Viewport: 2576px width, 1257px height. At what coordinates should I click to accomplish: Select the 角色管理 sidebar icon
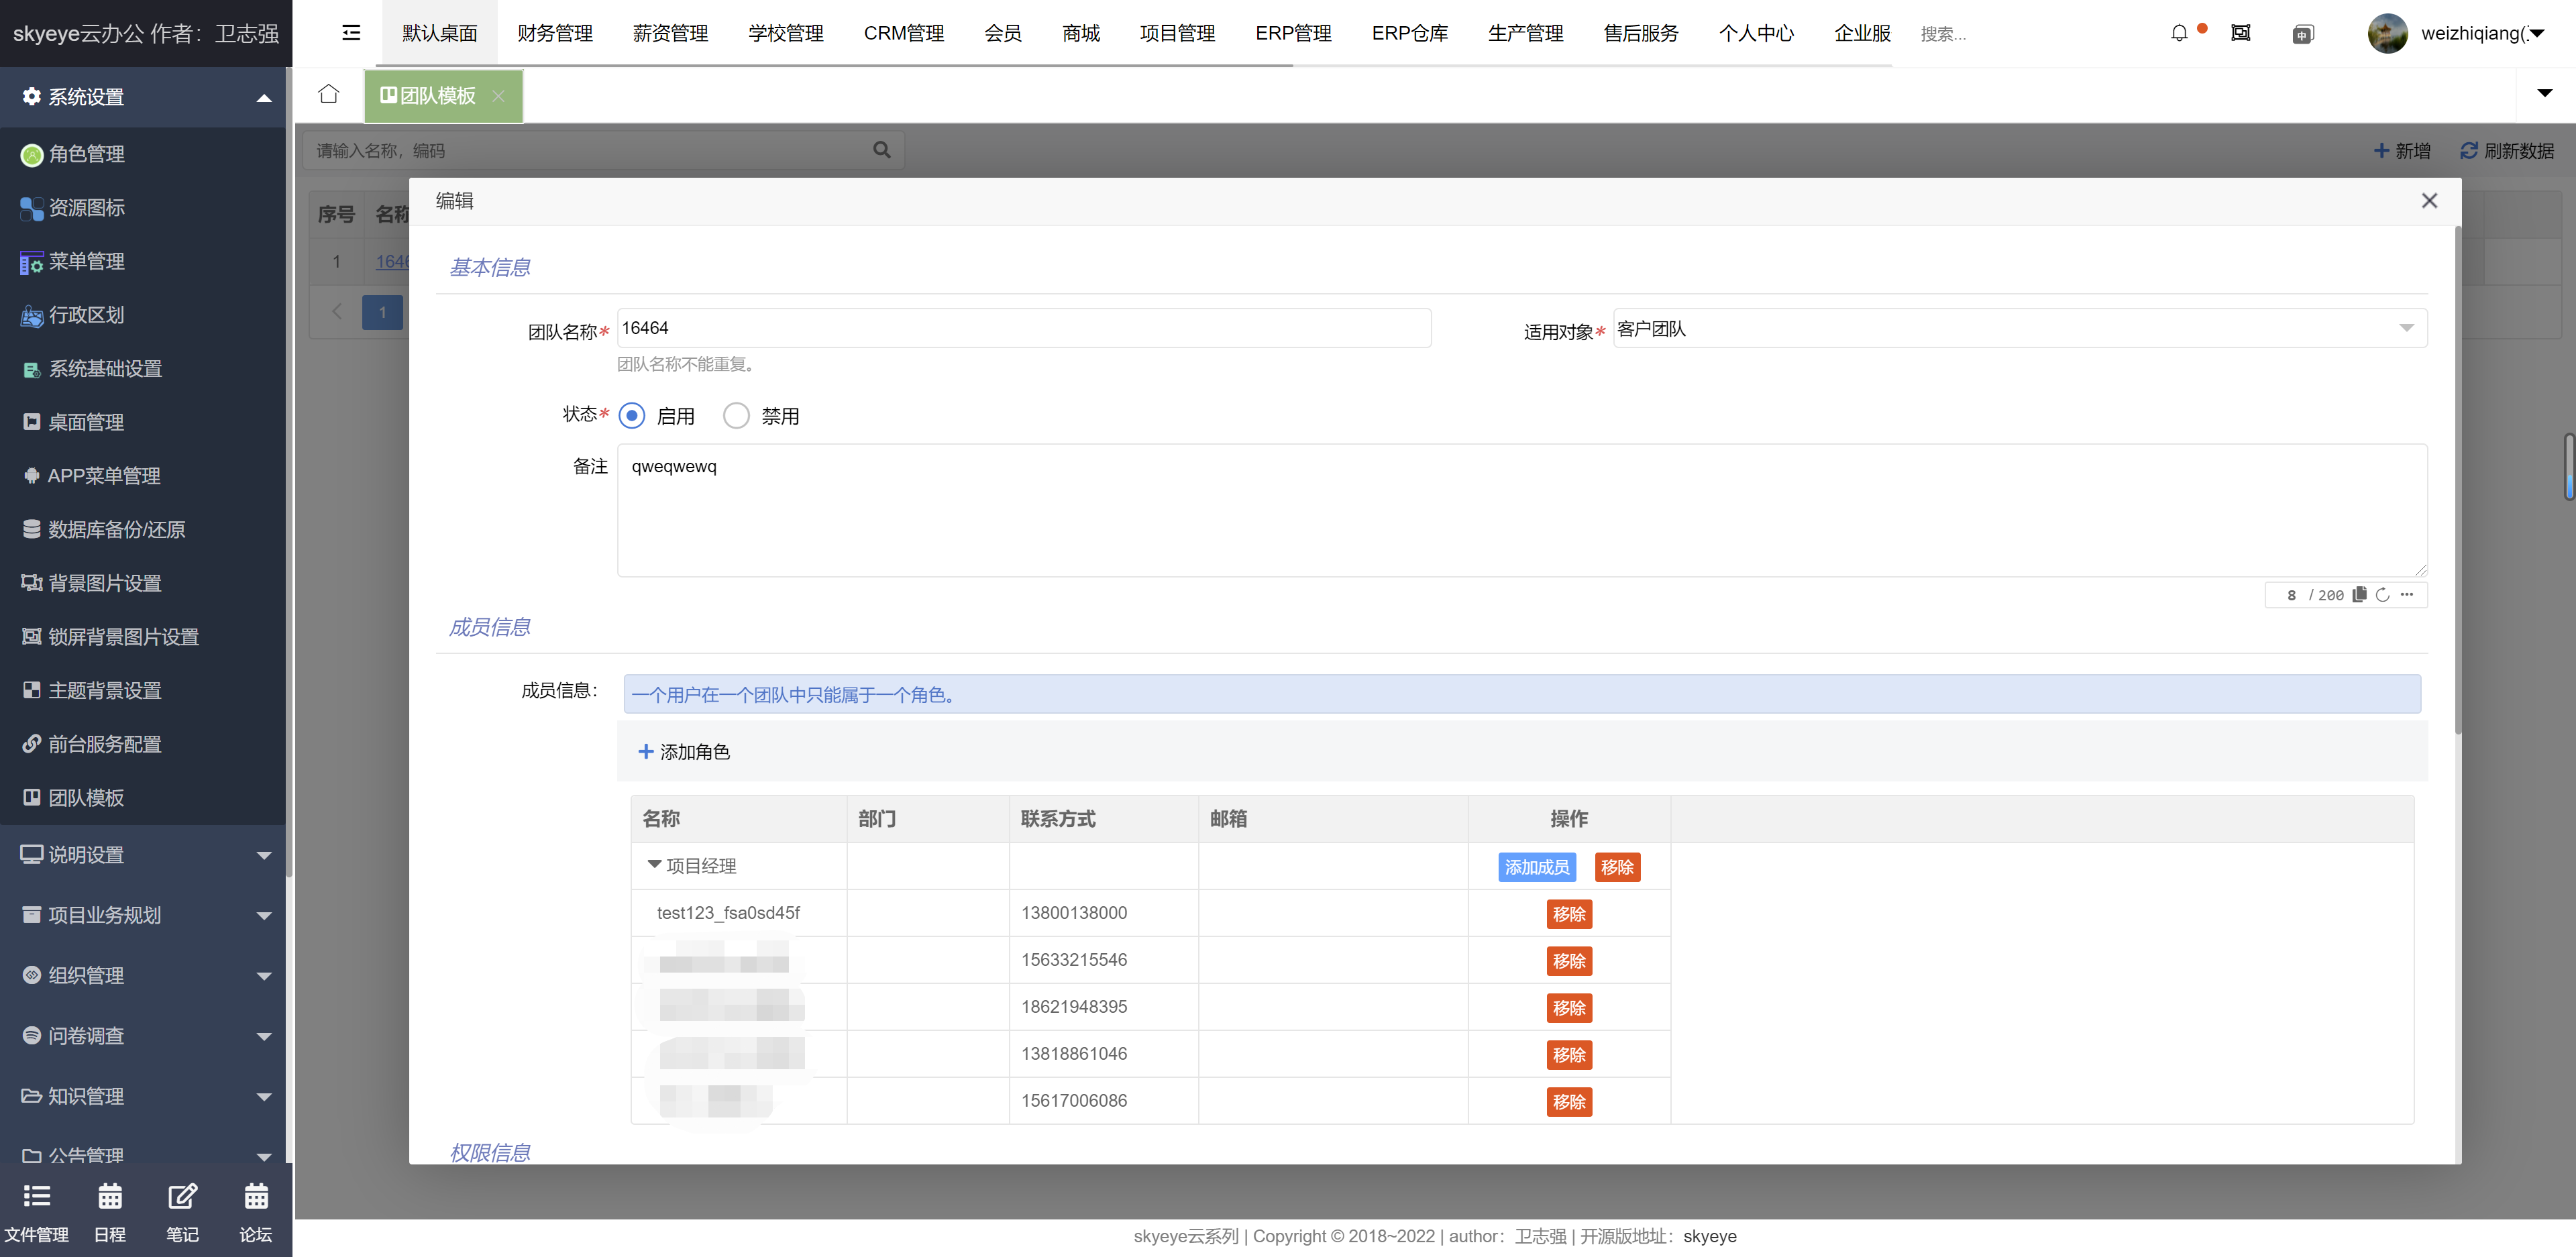(31, 154)
